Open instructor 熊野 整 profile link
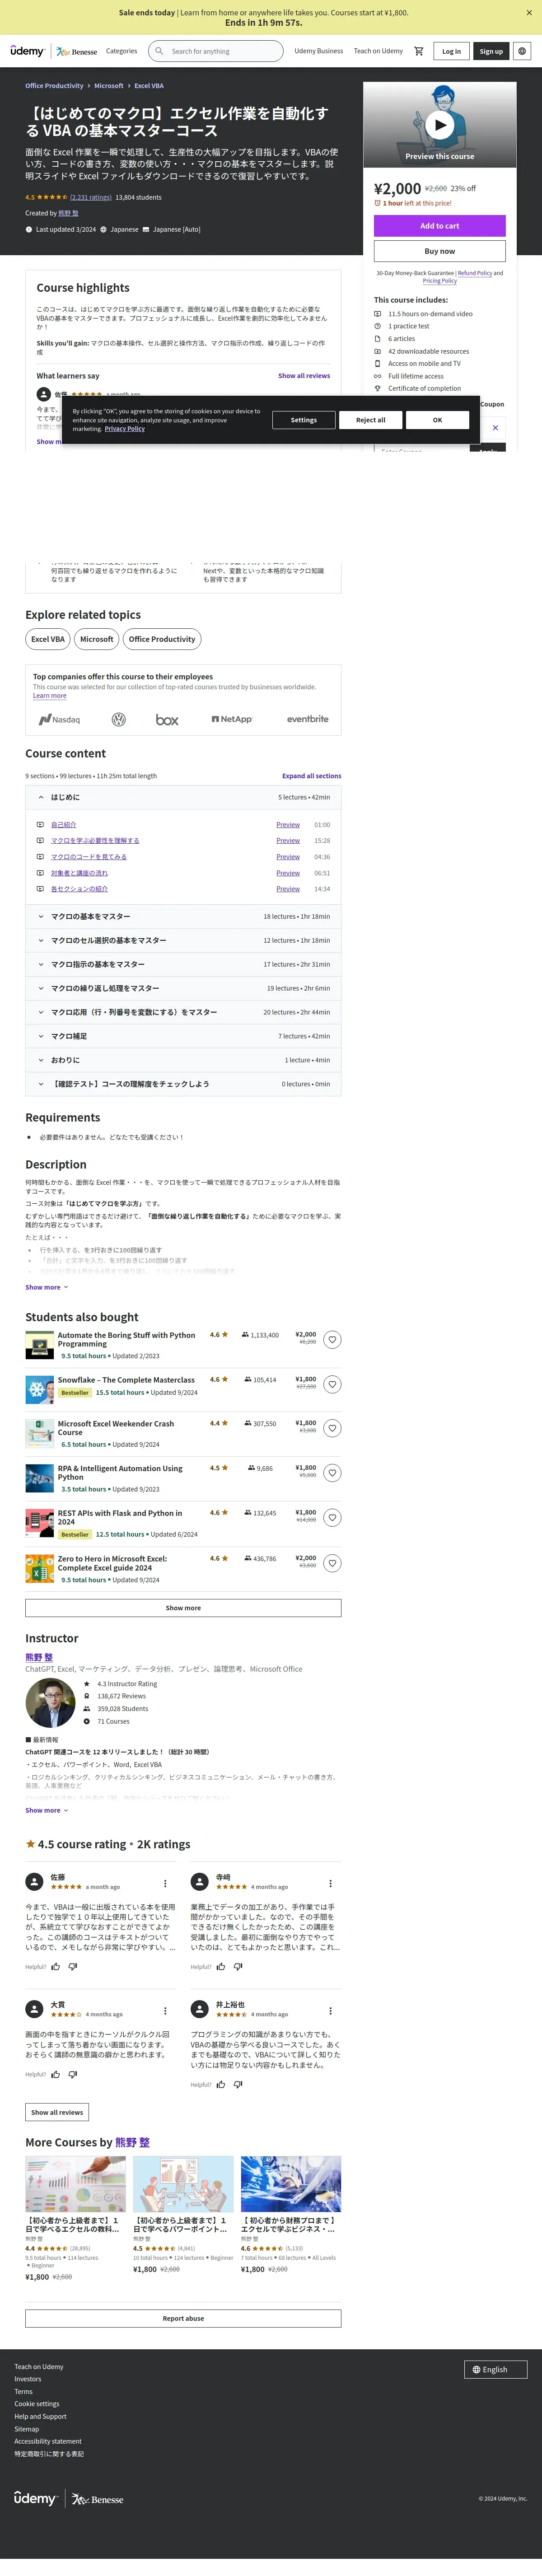Viewport: 542px width, 2576px height. (x=39, y=1657)
